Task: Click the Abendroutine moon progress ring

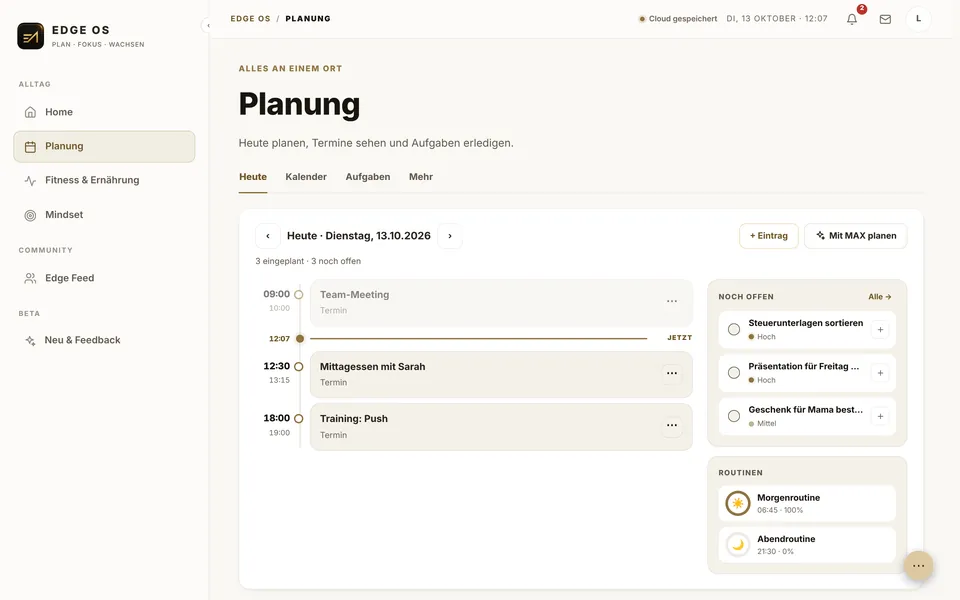Action: [x=738, y=544]
